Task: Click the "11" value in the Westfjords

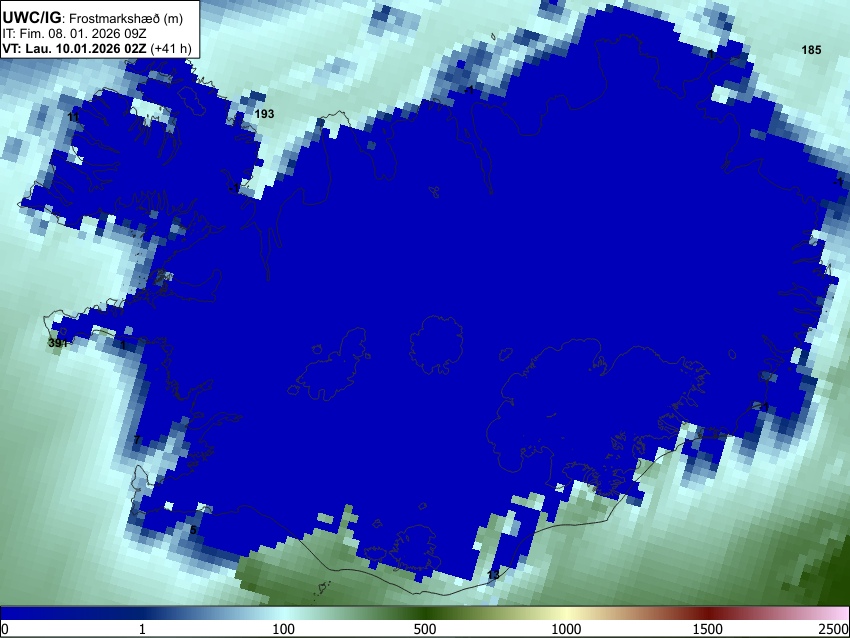Action: [x=74, y=117]
